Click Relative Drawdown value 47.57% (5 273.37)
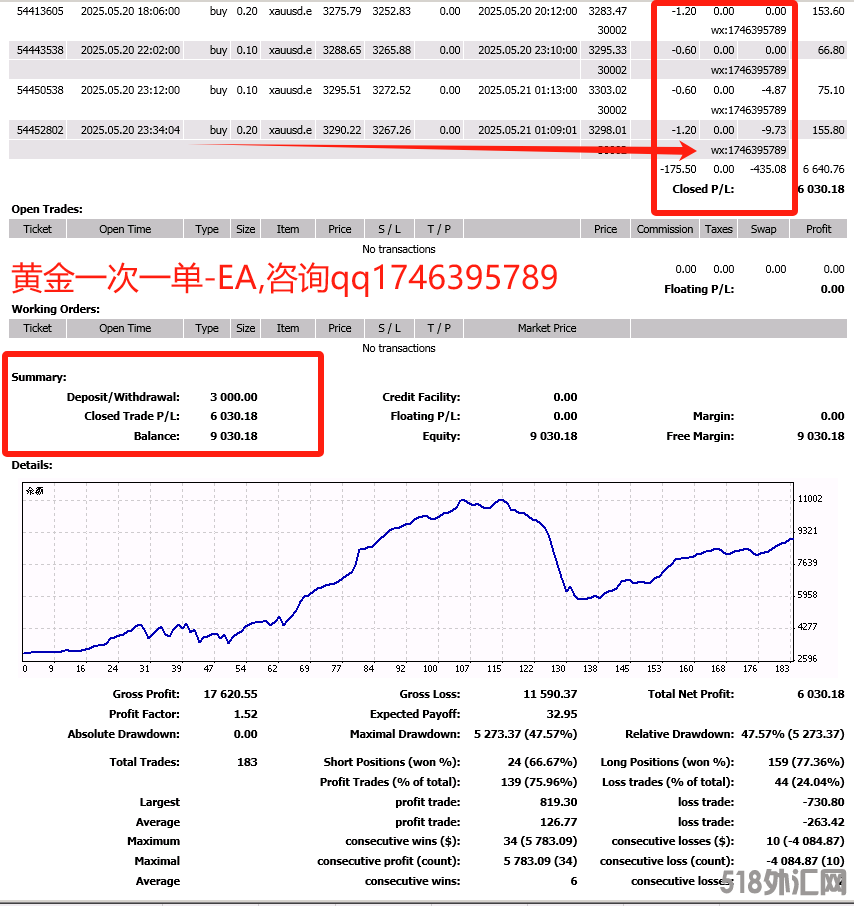 (x=793, y=734)
